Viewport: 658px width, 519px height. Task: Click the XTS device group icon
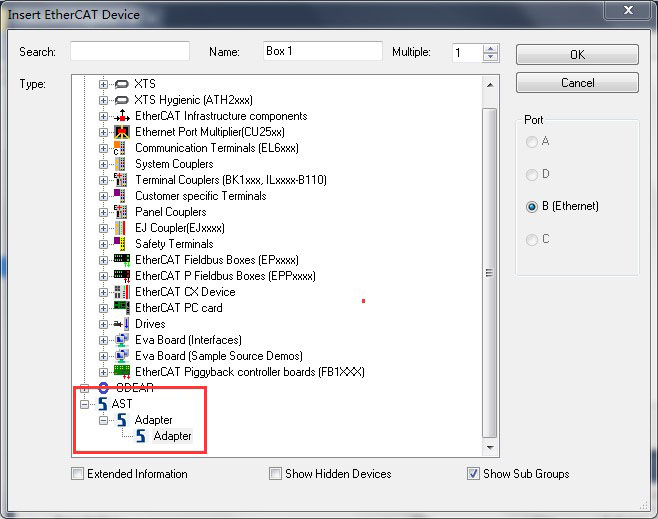click(x=122, y=84)
